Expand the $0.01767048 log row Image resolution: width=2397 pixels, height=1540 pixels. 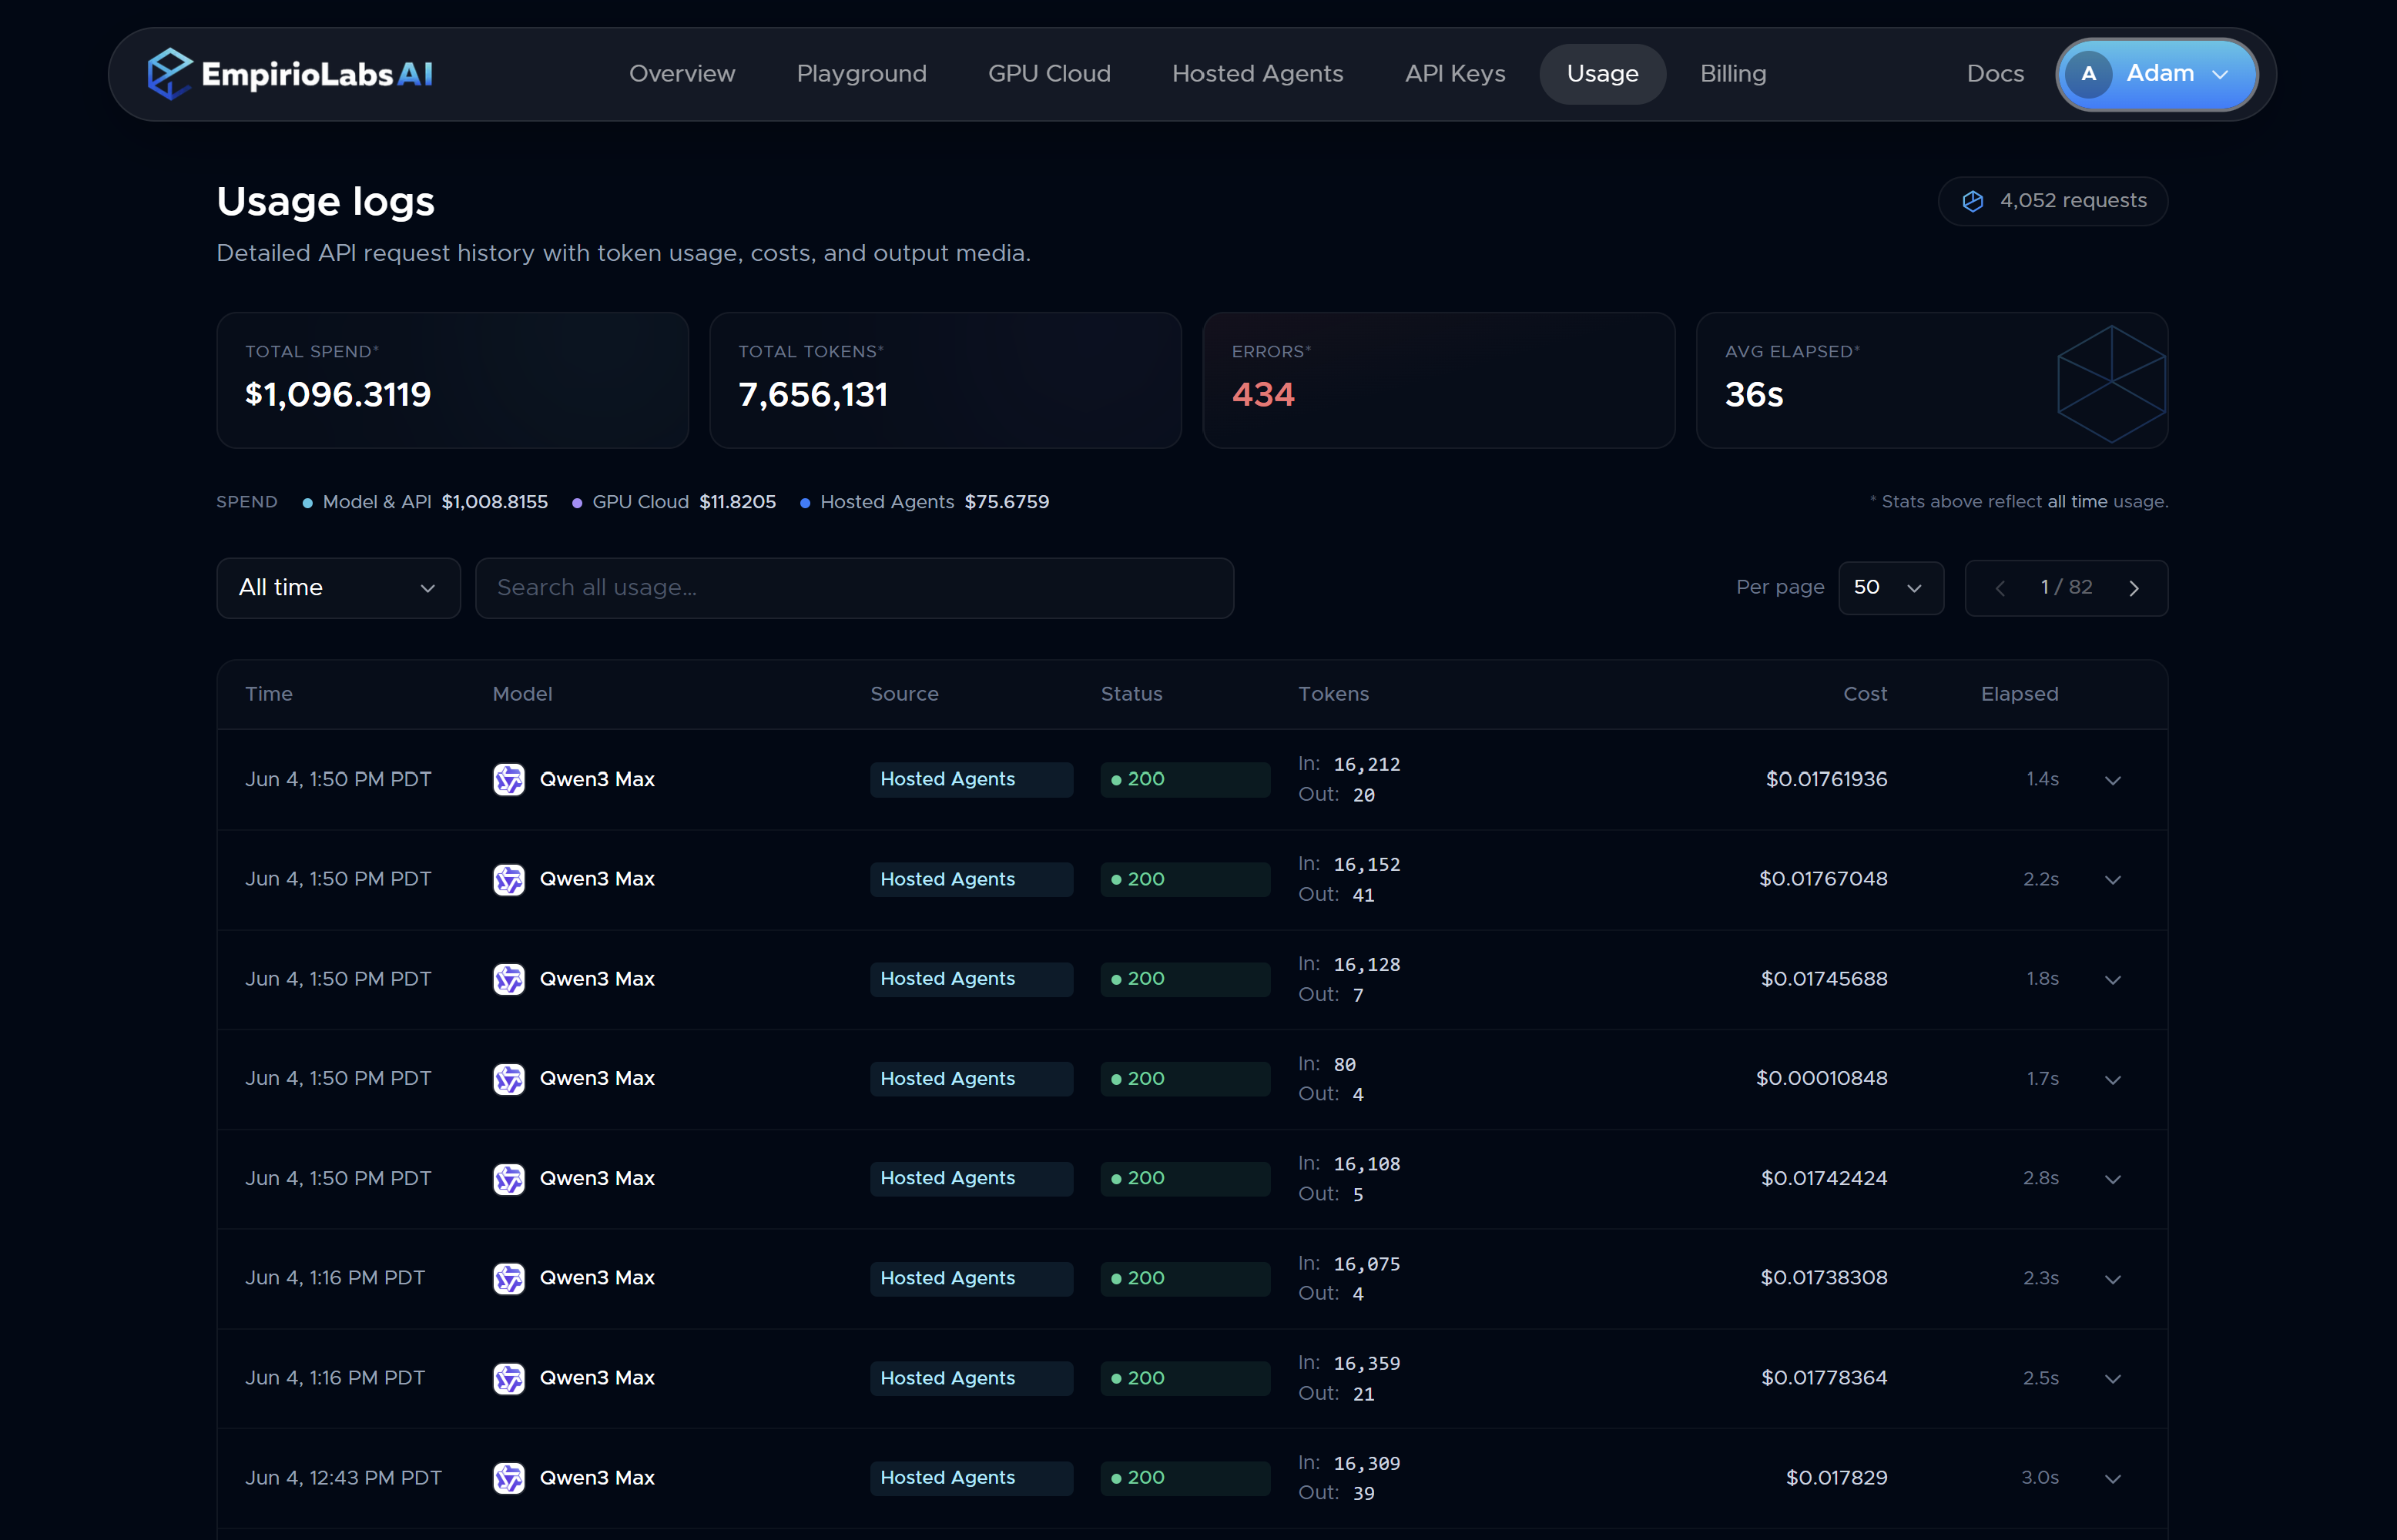point(2113,880)
